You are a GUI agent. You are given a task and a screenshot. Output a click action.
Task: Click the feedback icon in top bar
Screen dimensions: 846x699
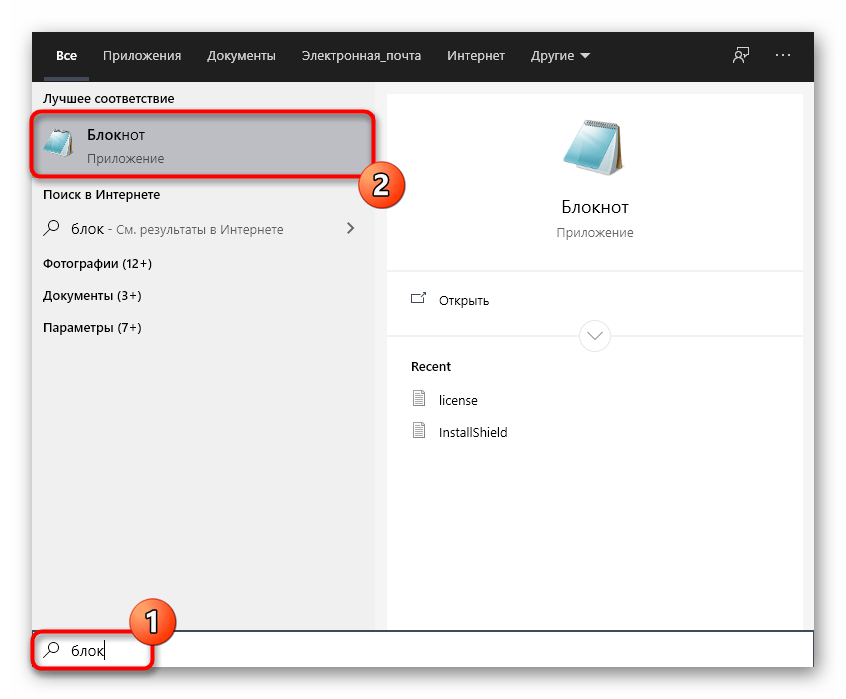[x=741, y=55]
